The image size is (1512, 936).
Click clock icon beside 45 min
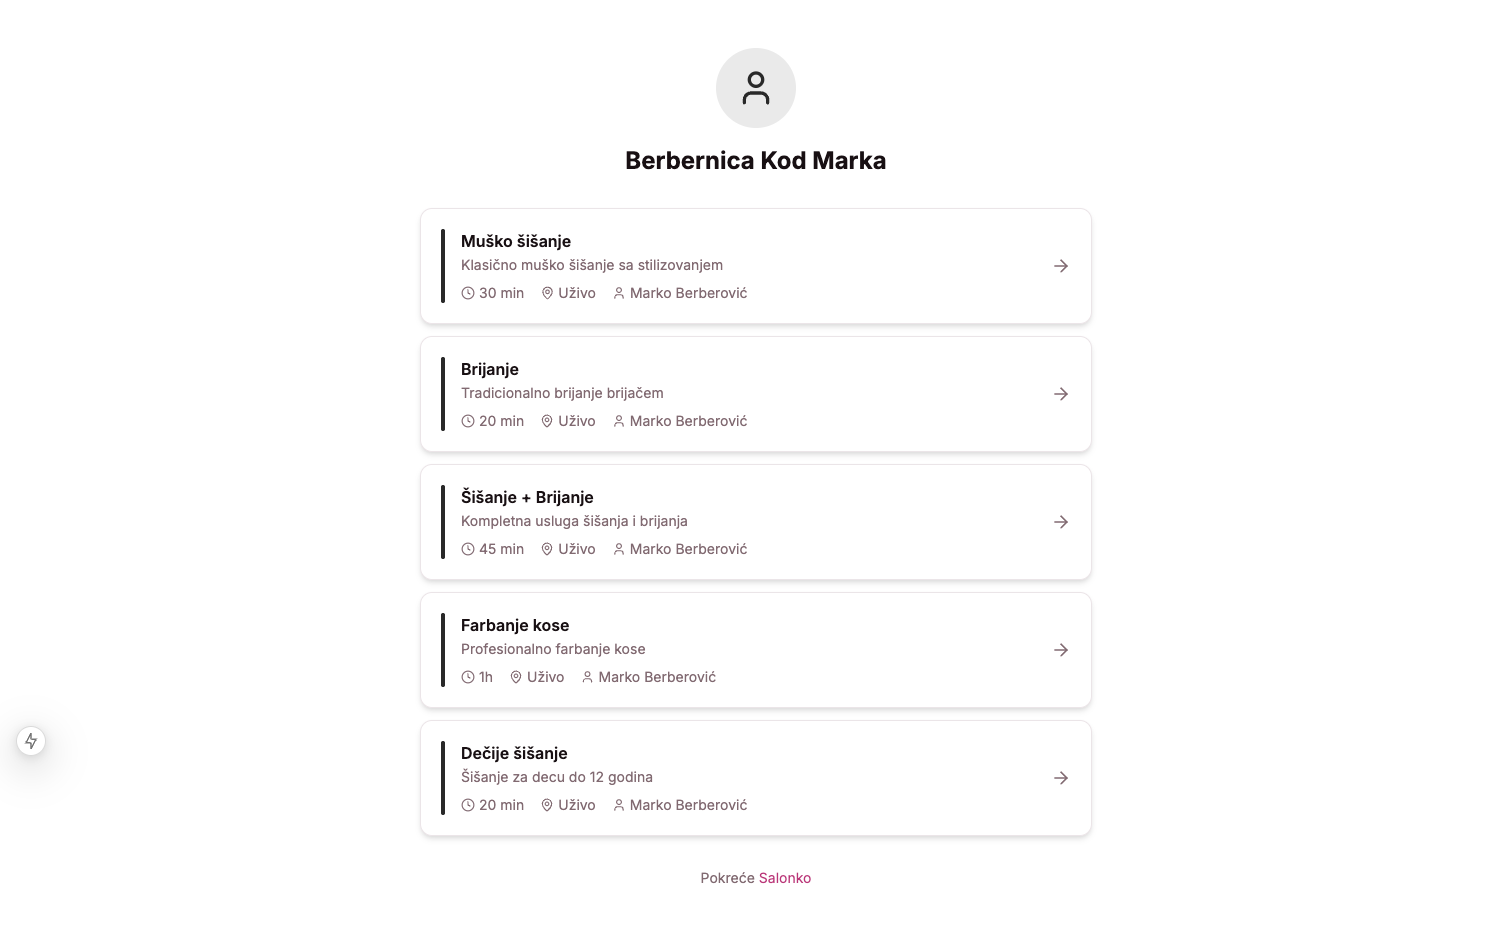click(x=467, y=549)
